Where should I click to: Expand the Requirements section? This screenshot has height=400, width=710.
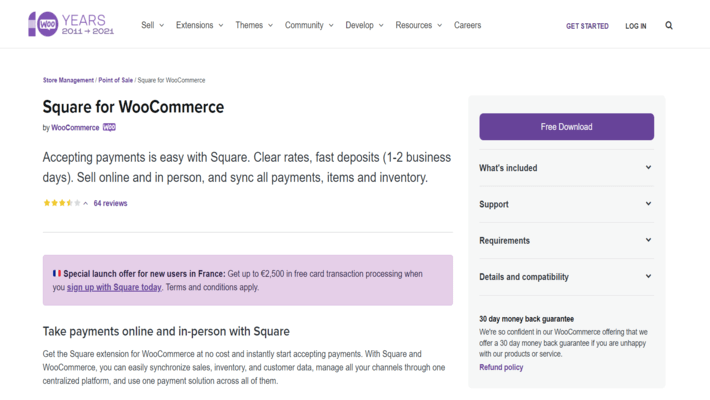tap(566, 241)
